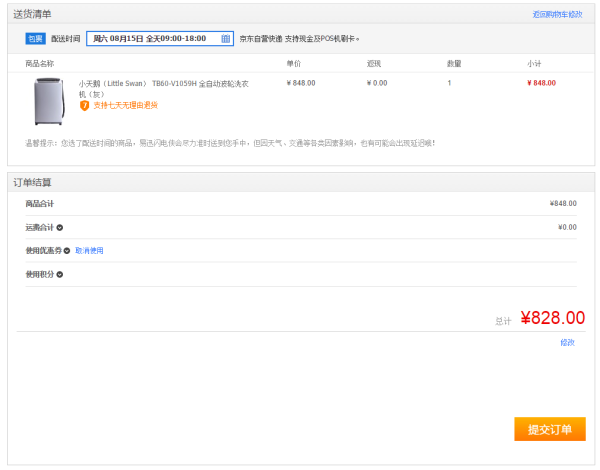This screenshot has height=470, width=600.
Task: Click the 总计 label
Action: pyautogui.click(x=503, y=321)
